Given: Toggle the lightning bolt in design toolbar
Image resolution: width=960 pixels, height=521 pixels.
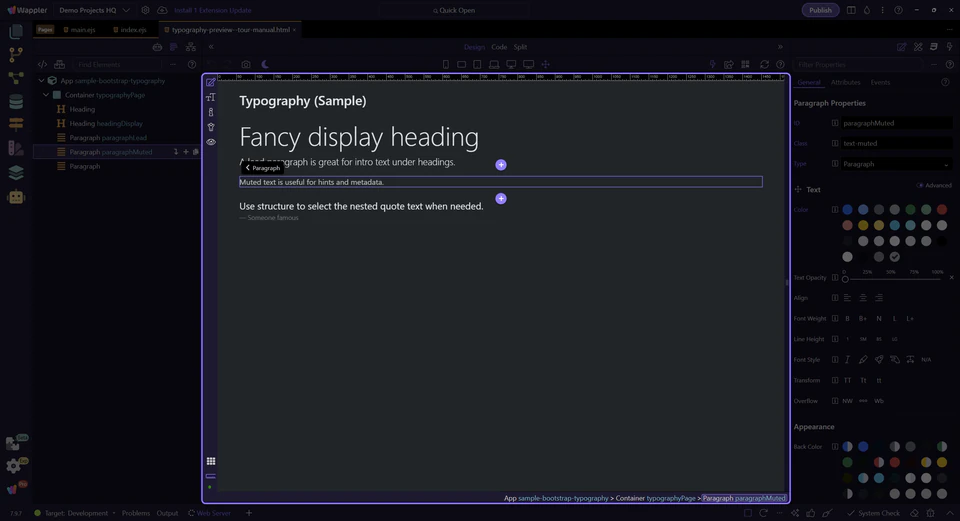Looking at the screenshot, I should click(712, 64).
